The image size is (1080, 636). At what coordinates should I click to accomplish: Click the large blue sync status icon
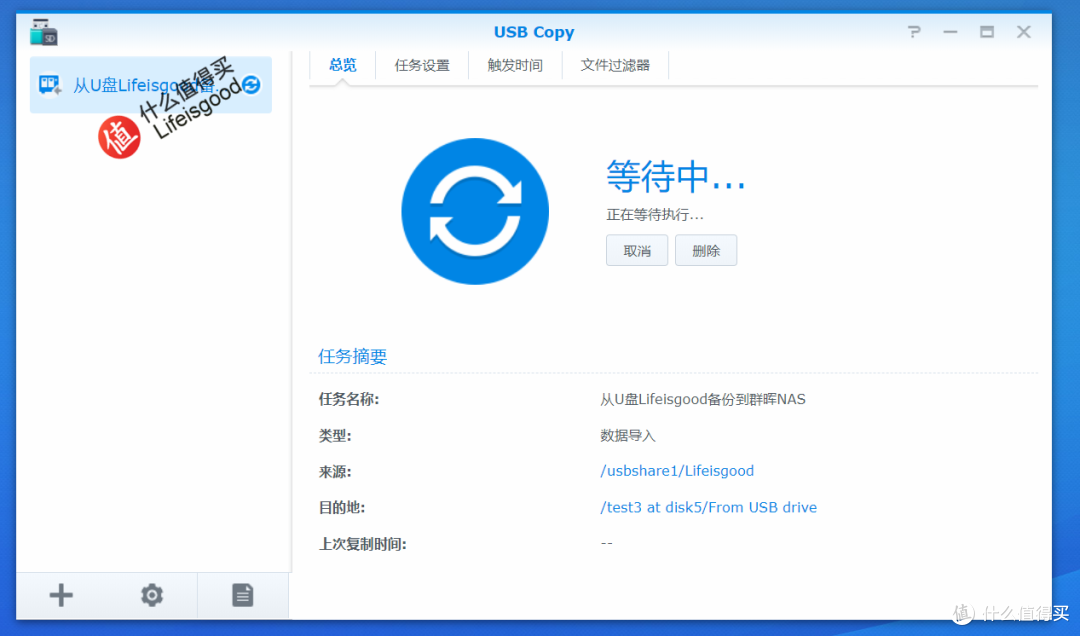point(475,212)
